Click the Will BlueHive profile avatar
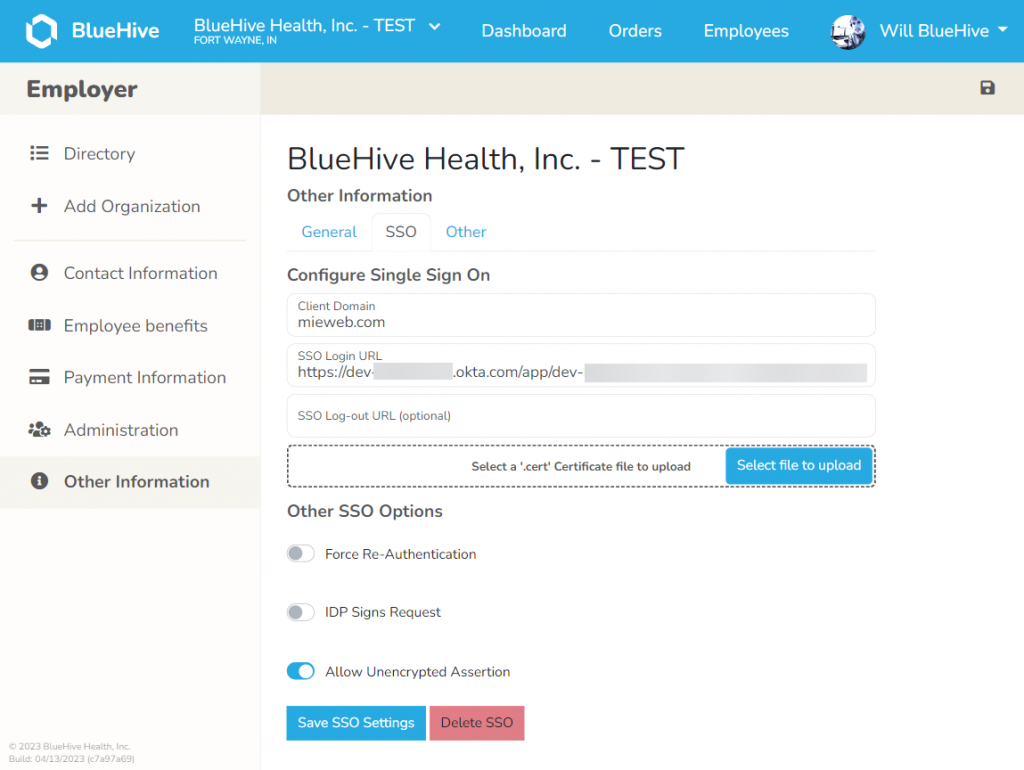 (847, 31)
